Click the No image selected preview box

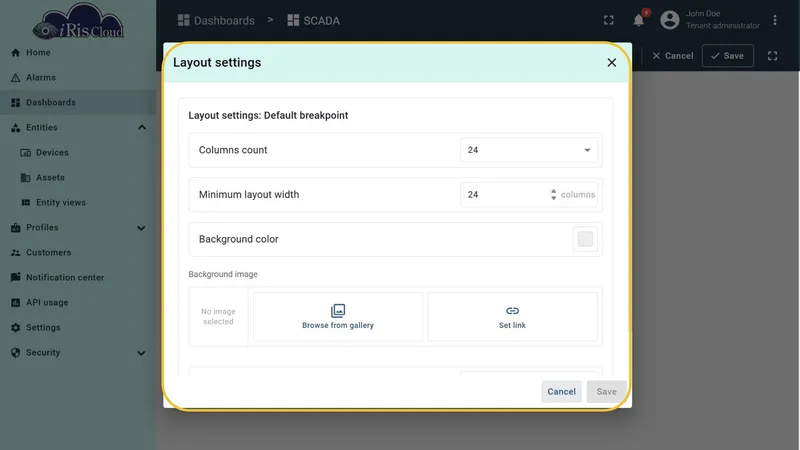tap(218, 317)
